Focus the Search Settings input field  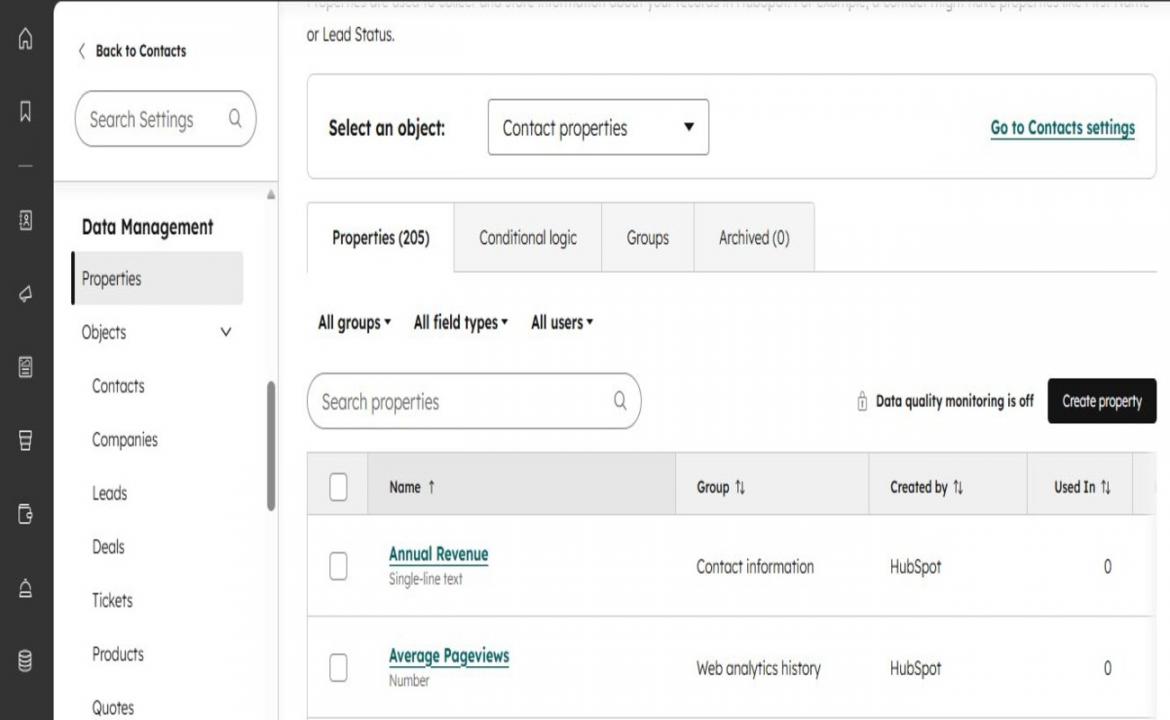166,119
